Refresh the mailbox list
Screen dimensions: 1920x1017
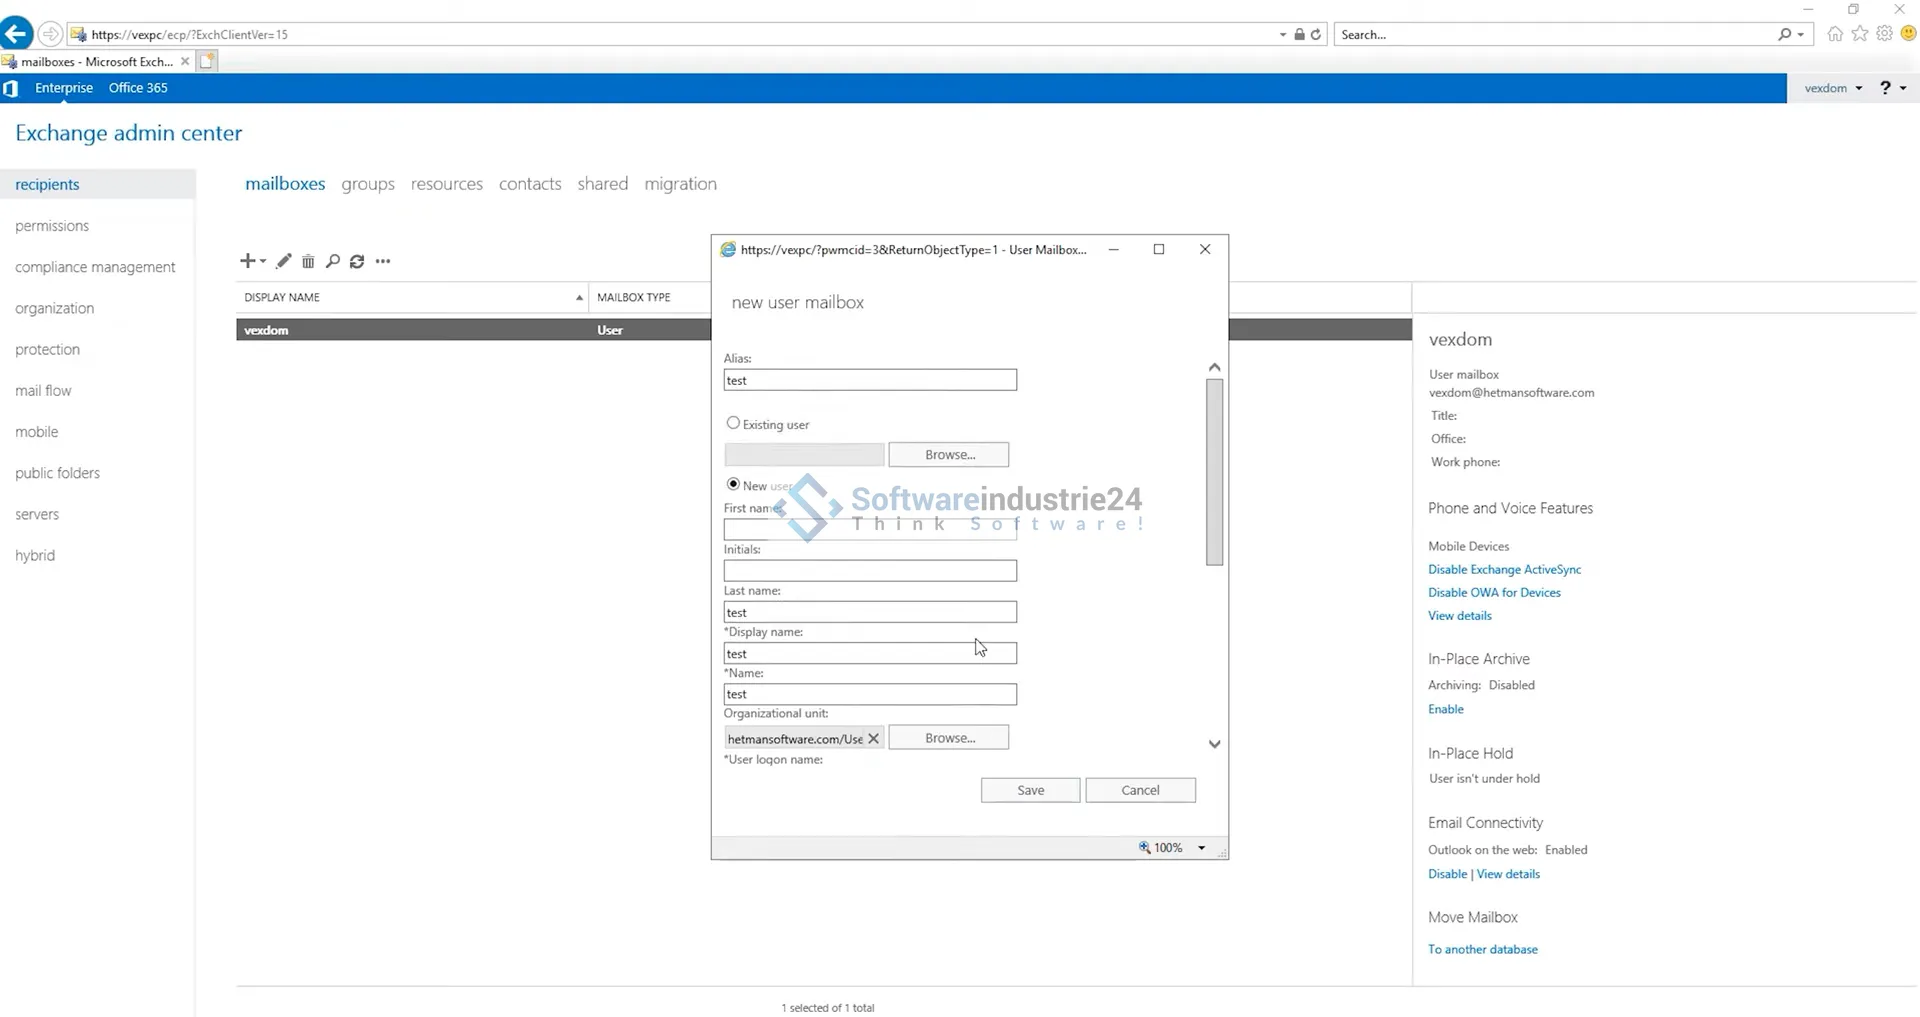tap(357, 261)
